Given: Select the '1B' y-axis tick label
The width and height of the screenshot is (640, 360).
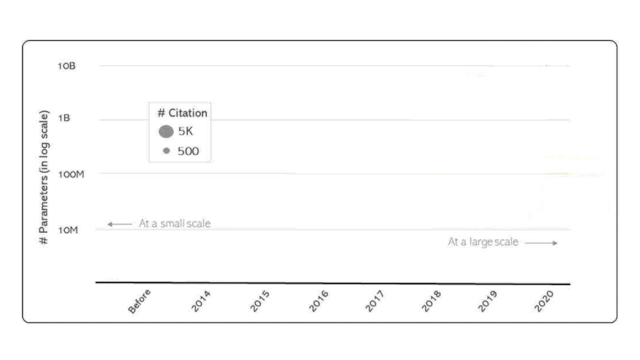Looking at the screenshot, I should tap(64, 118).
